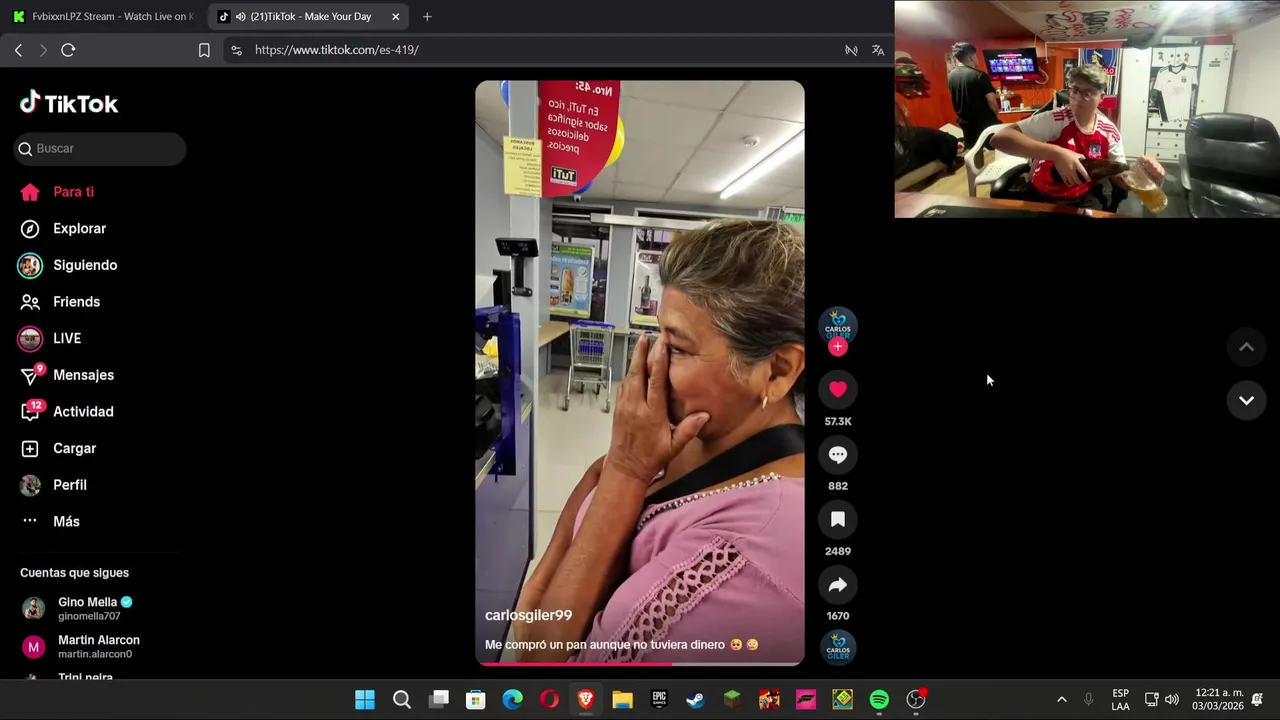Save the video with the bookmark icon
The width and height of the screenshot is (1280, 720).
click(x=838, y=519)
